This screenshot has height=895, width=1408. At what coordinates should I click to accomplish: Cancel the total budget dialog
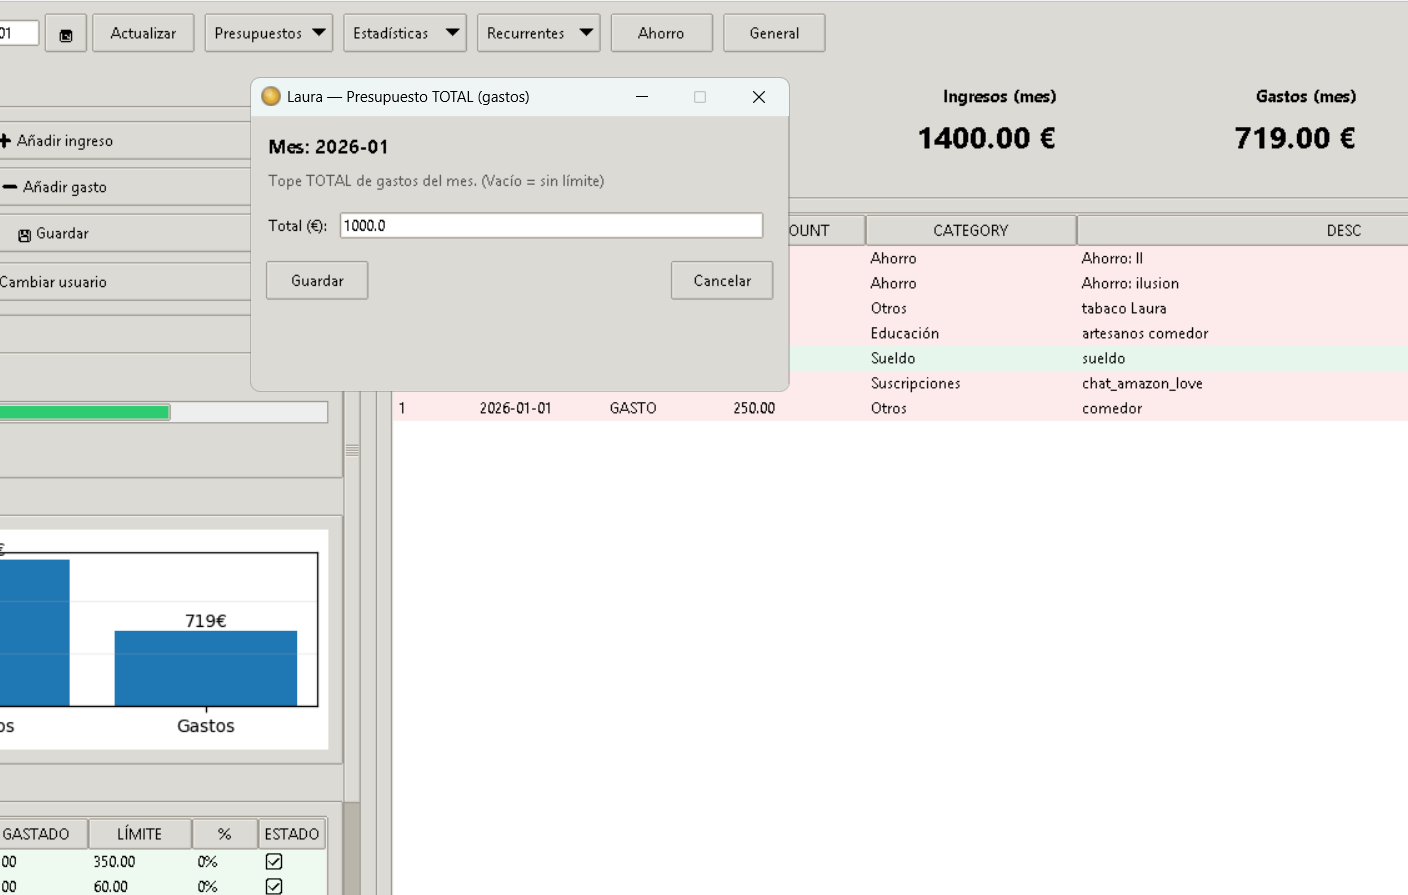[721, 281]
